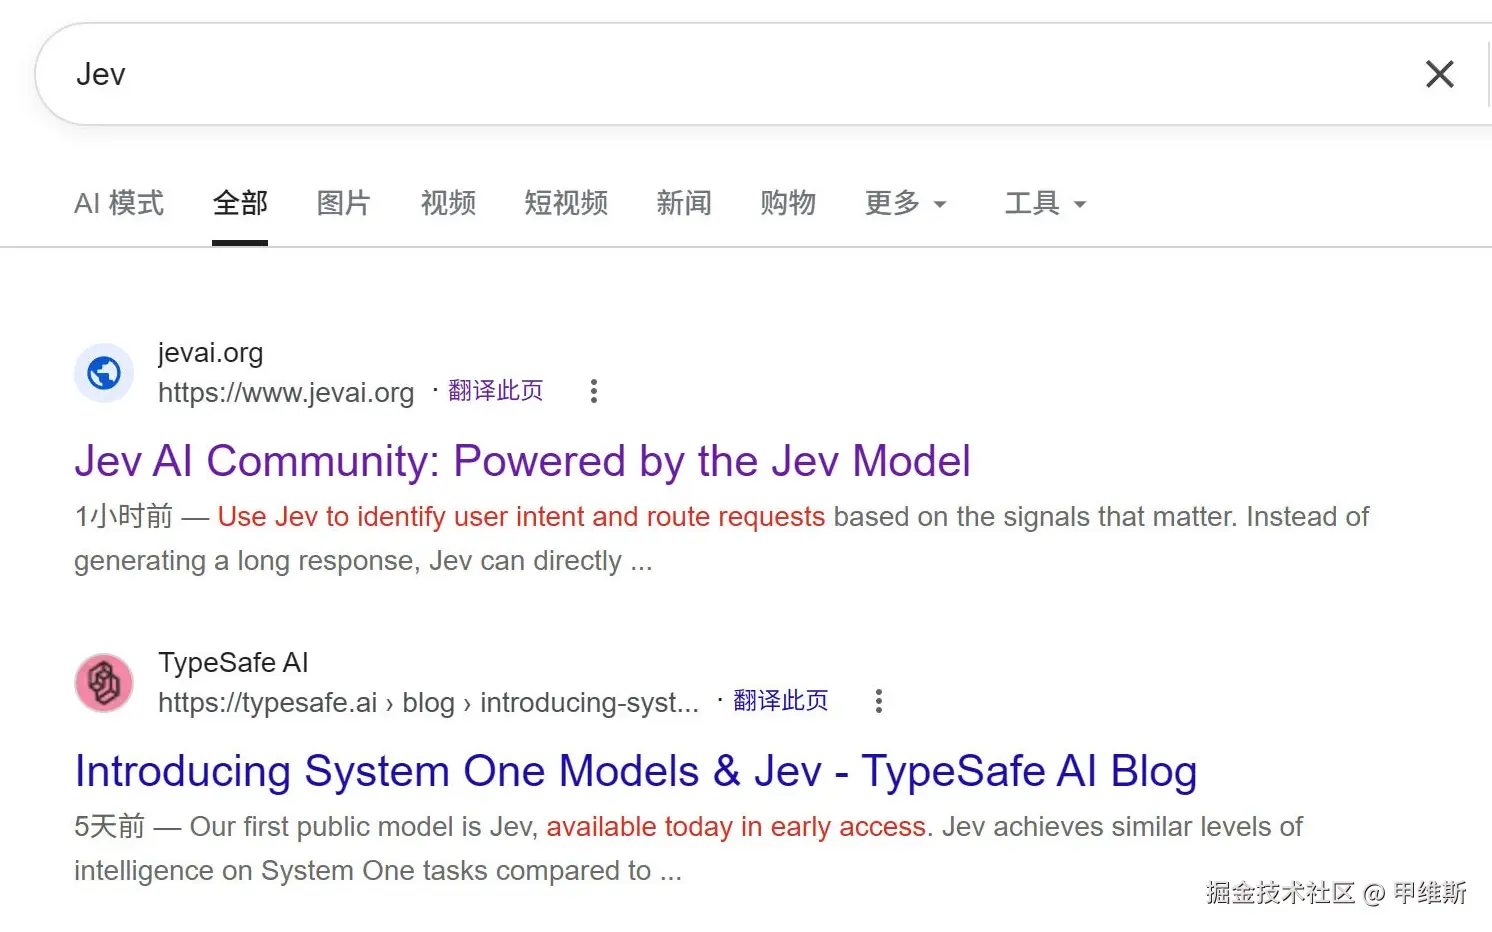
Task: Expand the 工具 dropdown
Action: tap(1045, 203)
